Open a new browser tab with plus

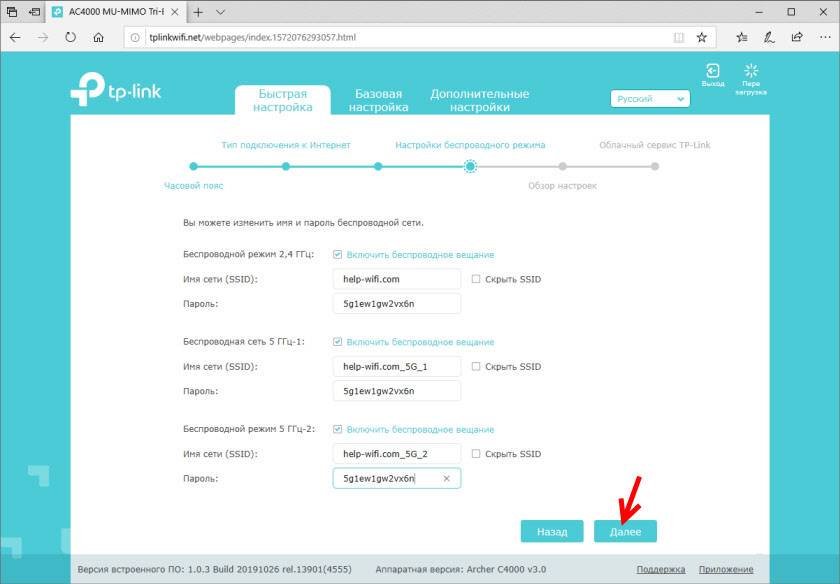click(x=198, y=12)
